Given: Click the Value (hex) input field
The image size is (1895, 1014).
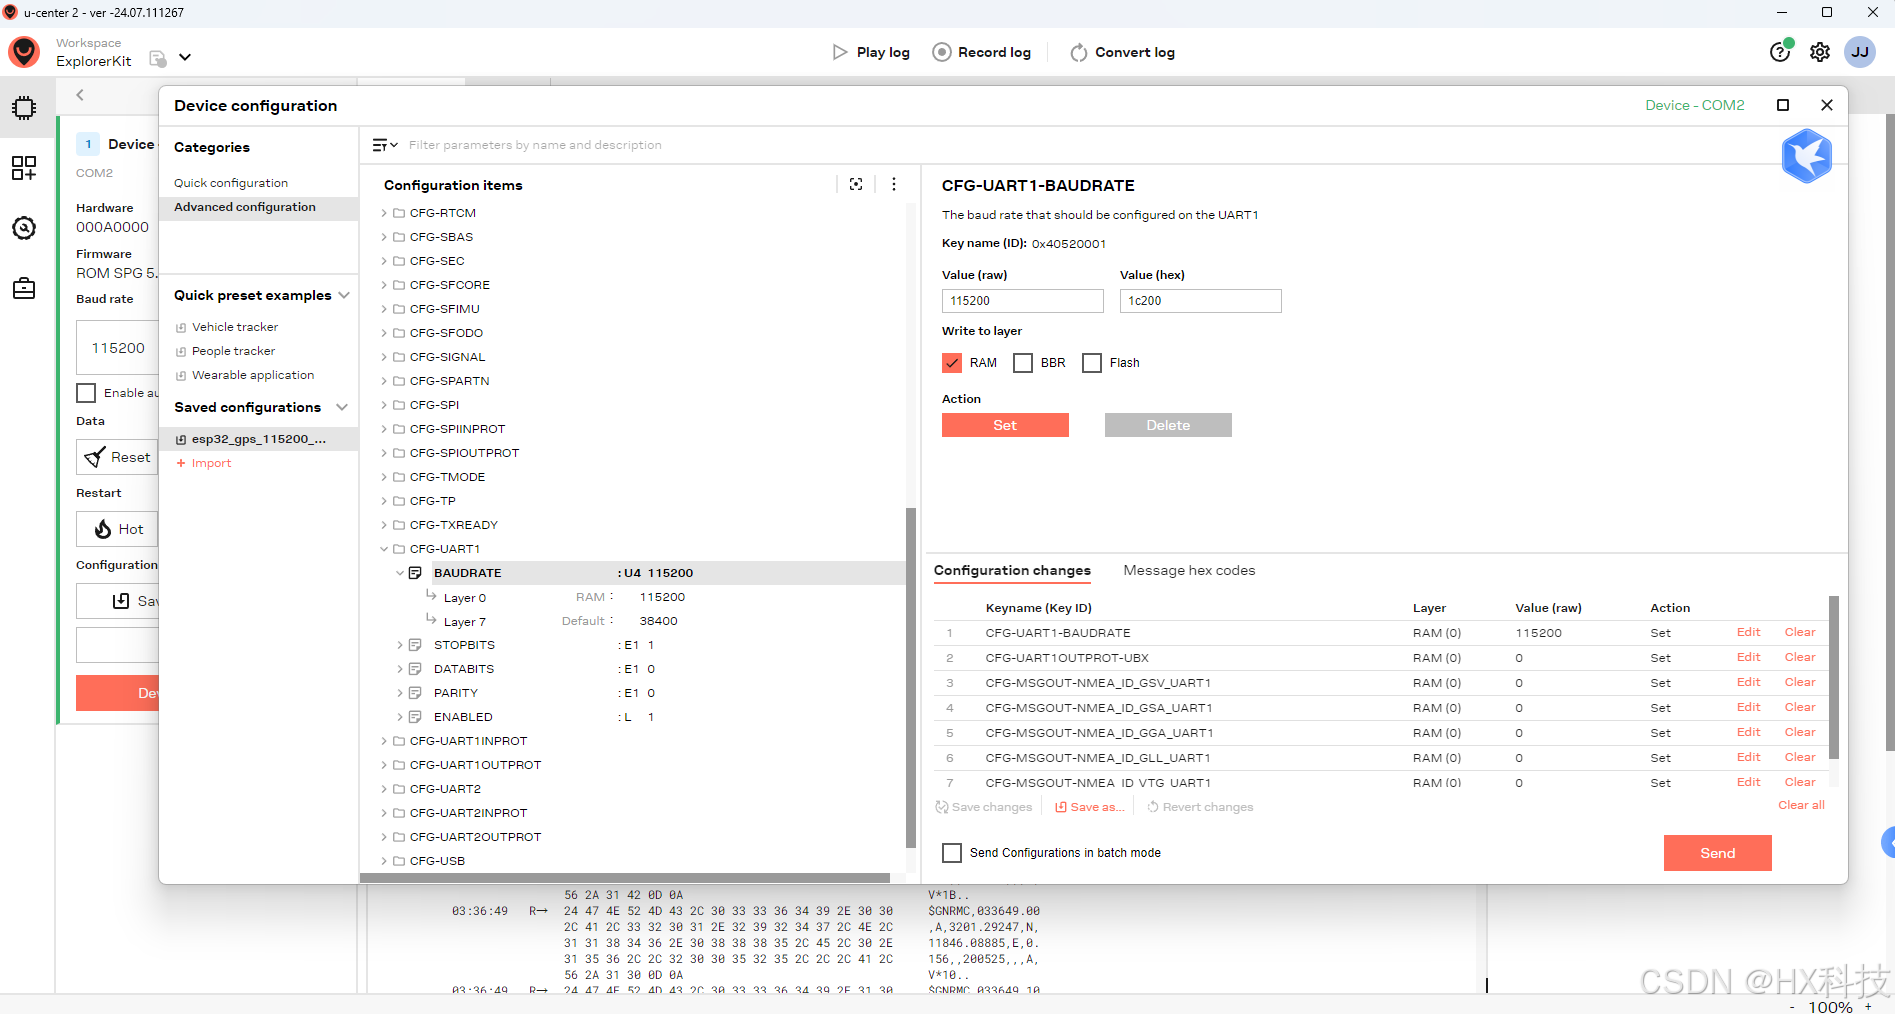Looking at the screenshot, I should click(1200, 301).
